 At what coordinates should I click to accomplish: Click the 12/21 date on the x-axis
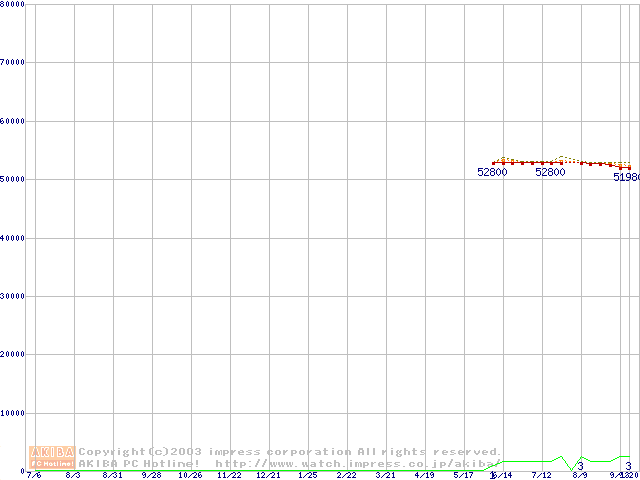[268, 475]
